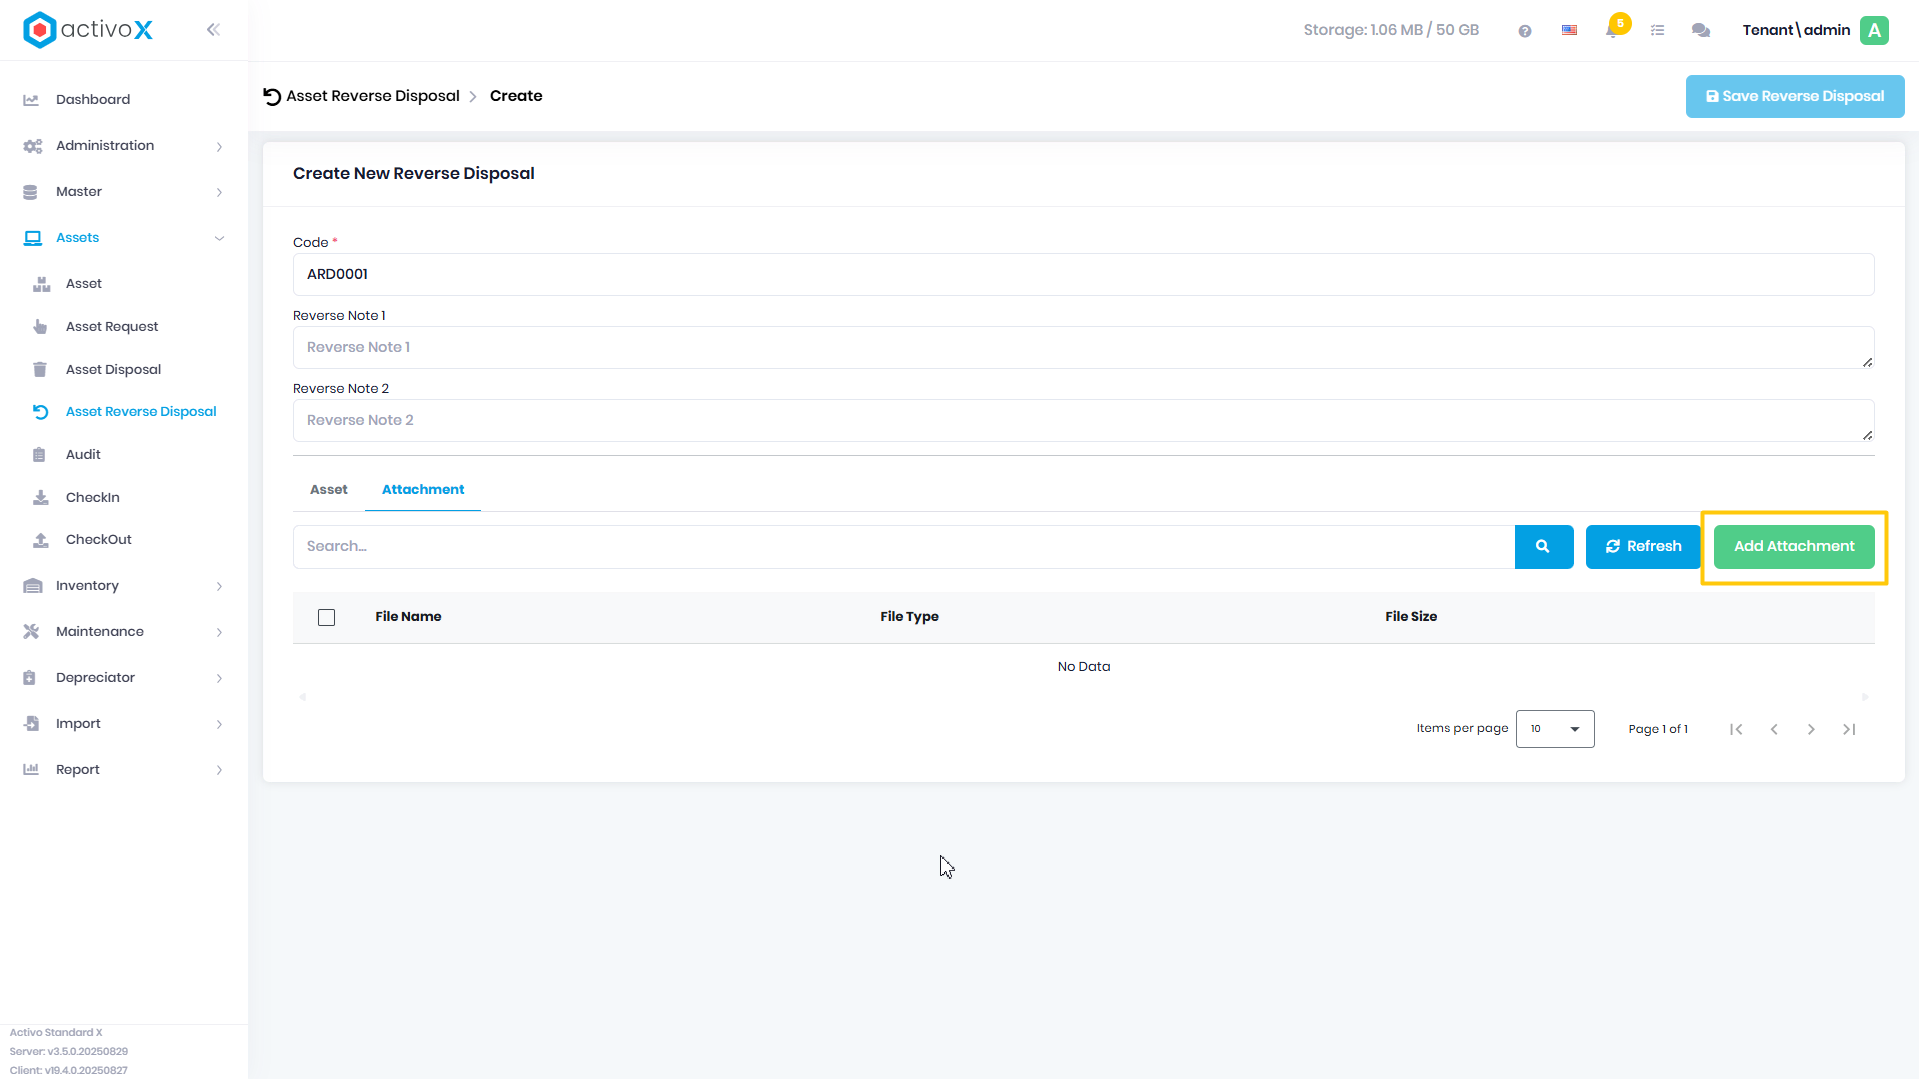Viewport: 1919px width, 1079px height.
Task: Click the attachment Search box
Action: point(904,547)
